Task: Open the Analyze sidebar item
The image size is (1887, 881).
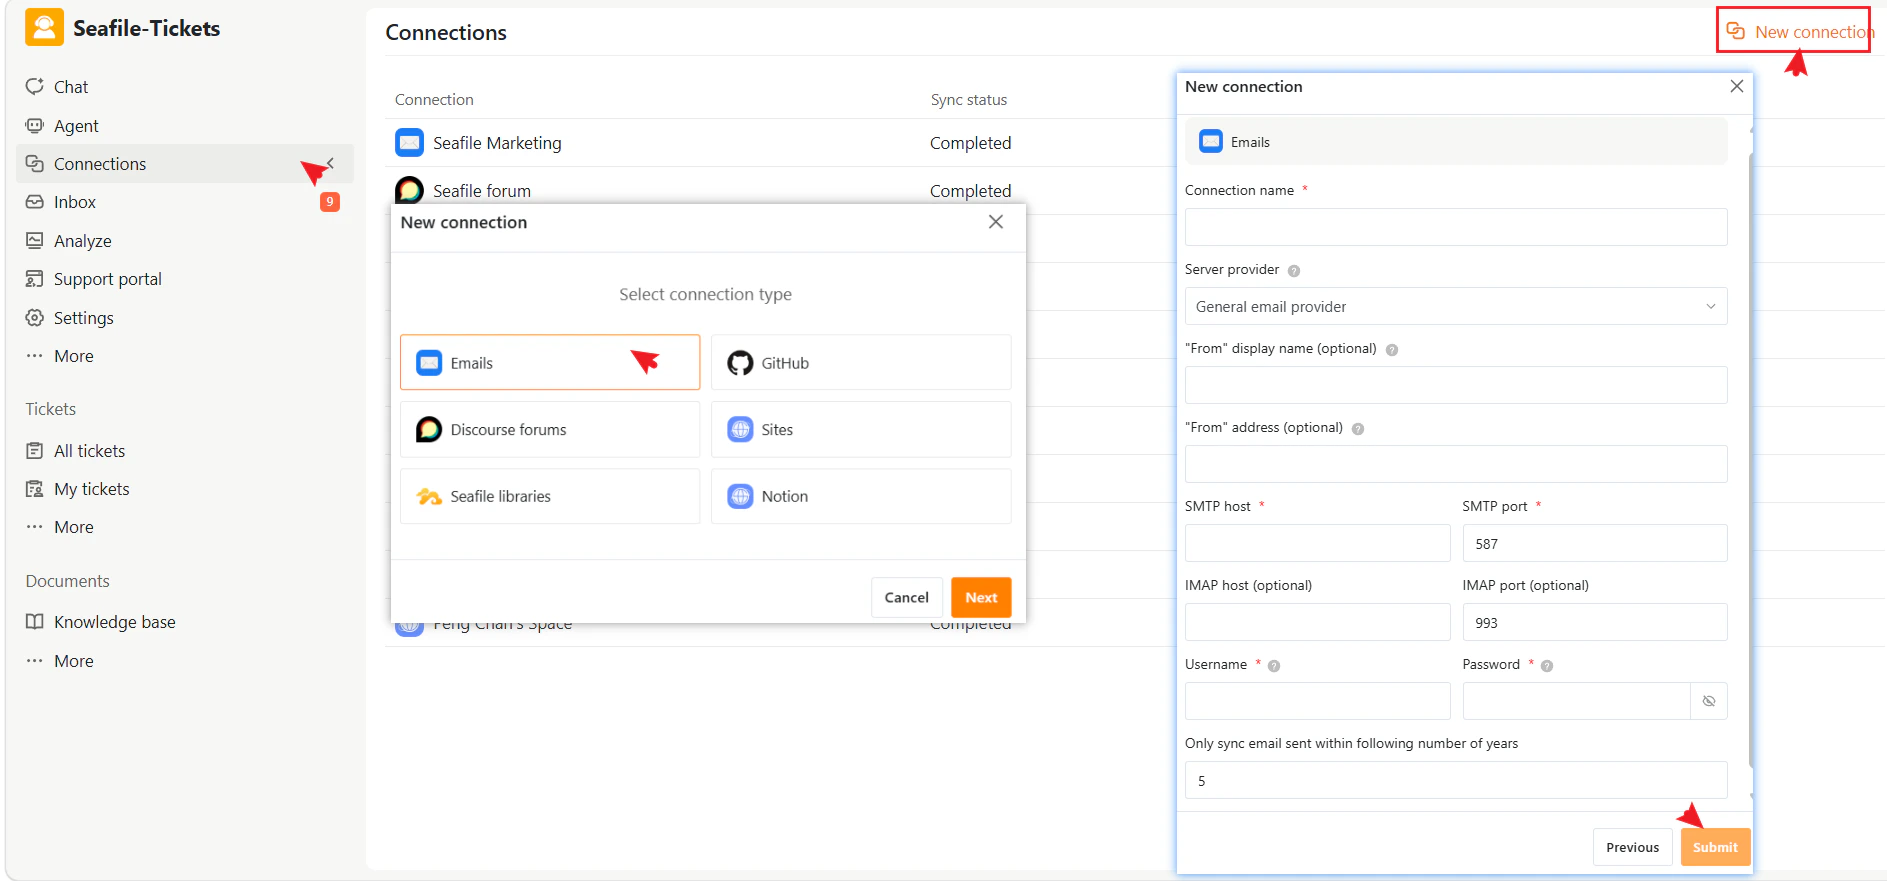Action: (x=82, y=241)
